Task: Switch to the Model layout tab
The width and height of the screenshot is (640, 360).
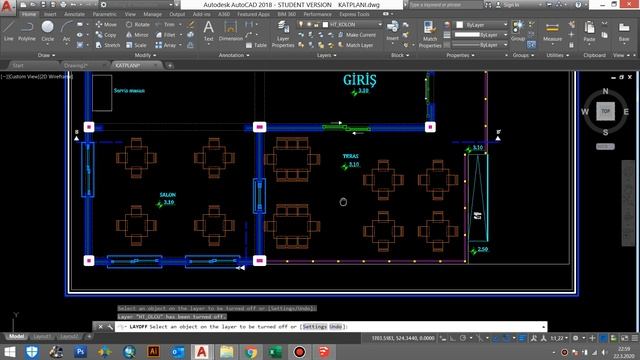Action: [x=16, y=336]
